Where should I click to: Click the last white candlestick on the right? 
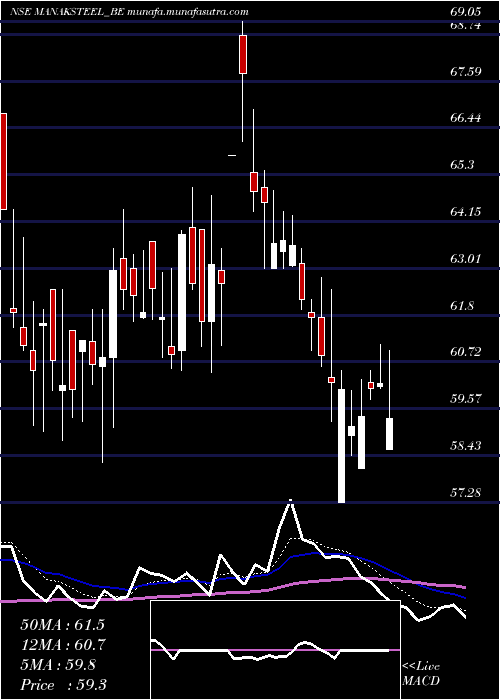[390, 434]
